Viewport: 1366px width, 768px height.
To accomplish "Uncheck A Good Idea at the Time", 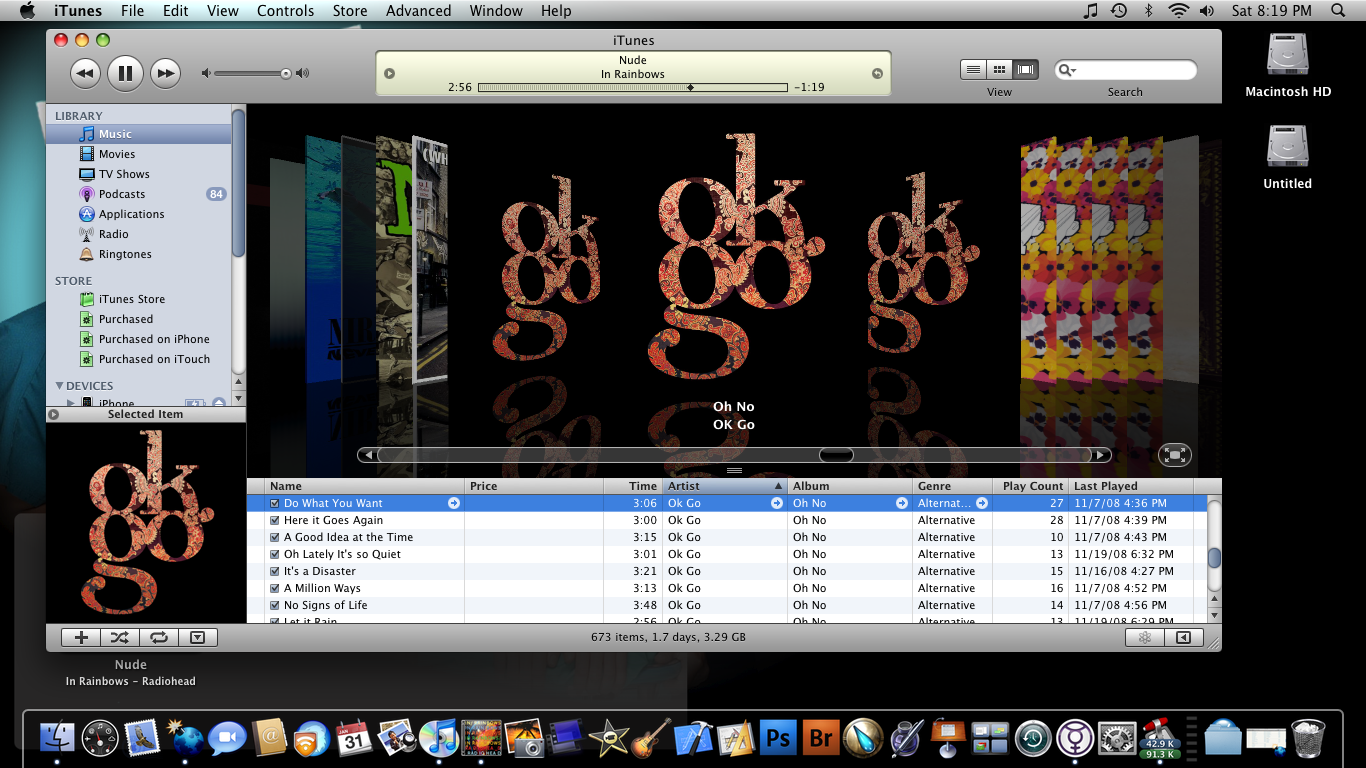I will pyautogui.click(x=275, y=537).
